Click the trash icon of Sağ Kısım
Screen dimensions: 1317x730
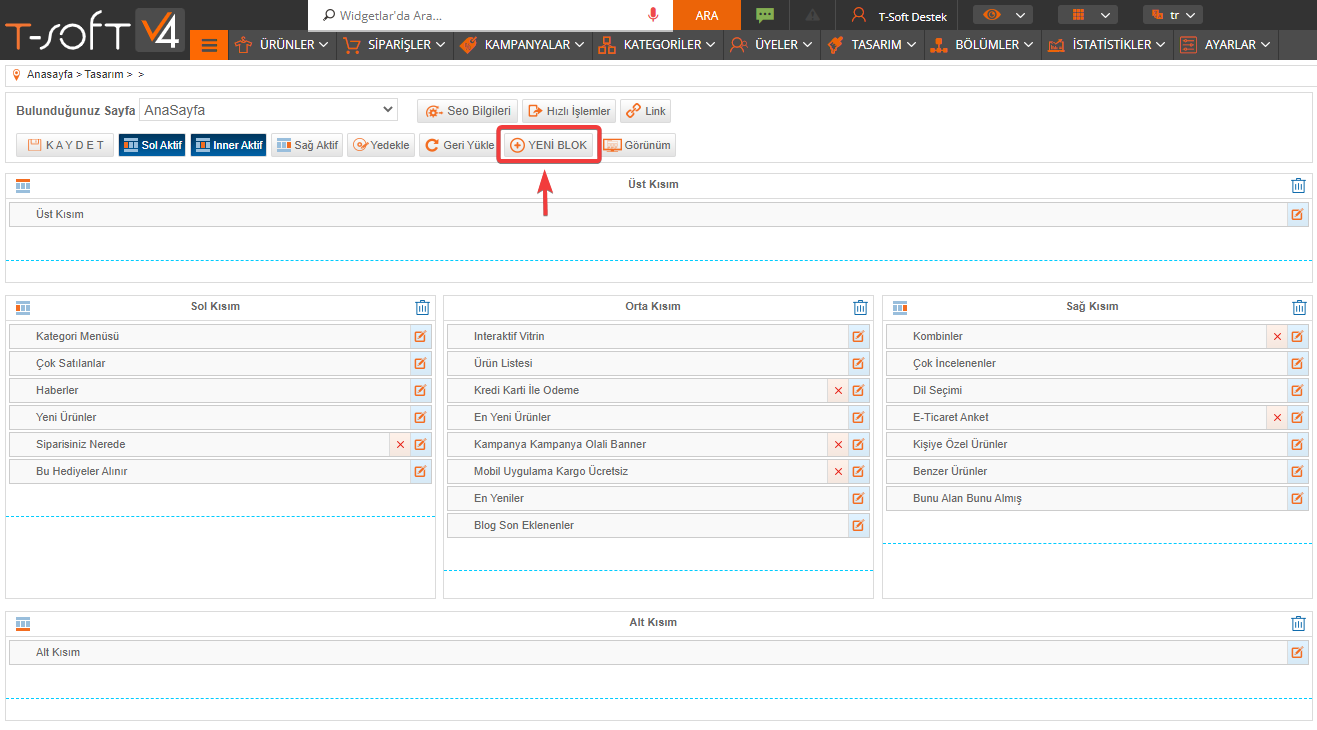pos(1299,307)
